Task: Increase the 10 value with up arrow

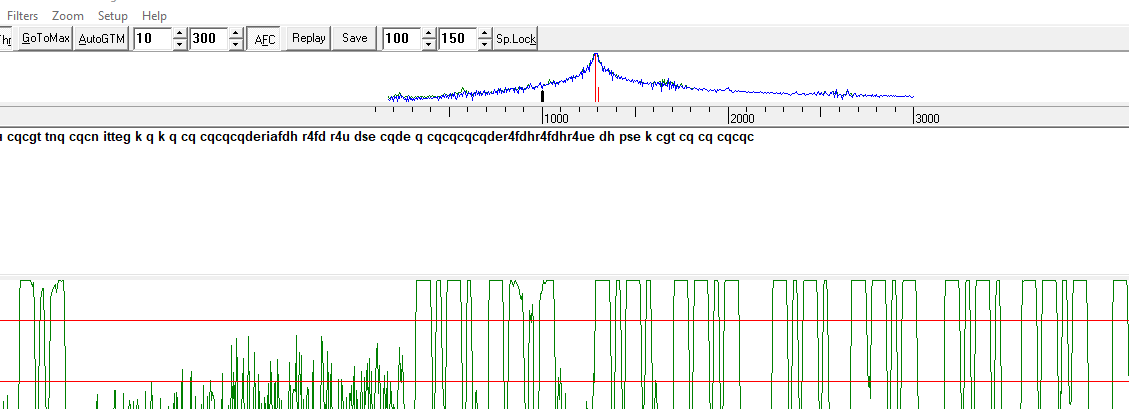Action: pyautogui.click(x=179, y=33)
